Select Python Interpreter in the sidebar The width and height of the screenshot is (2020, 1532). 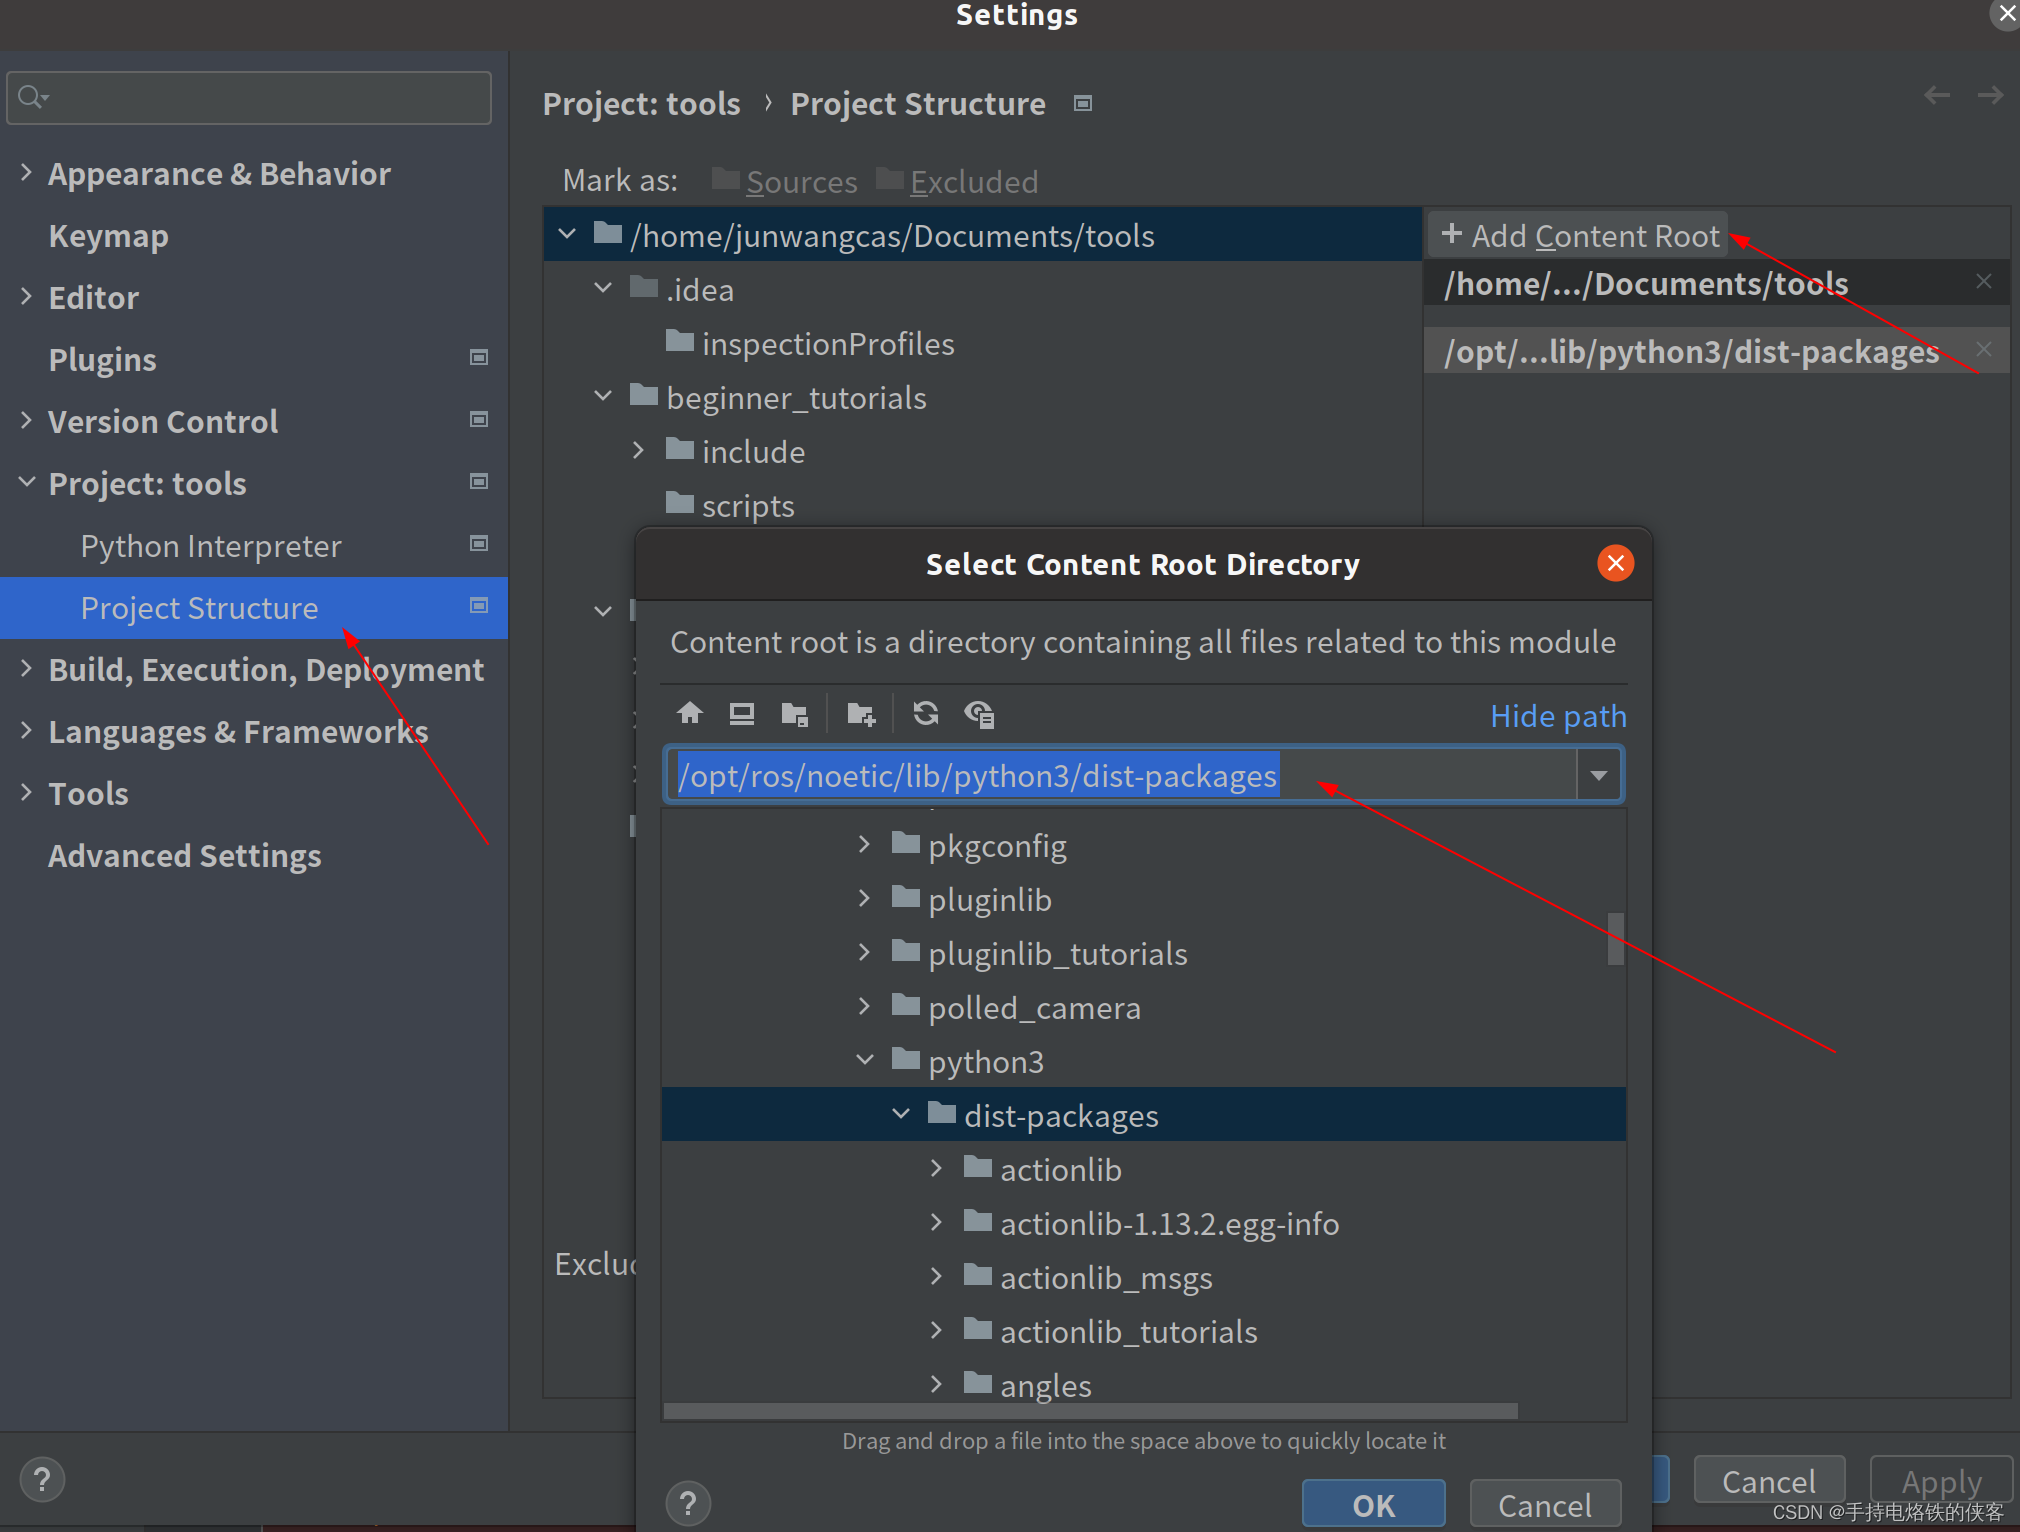[210, 546]
